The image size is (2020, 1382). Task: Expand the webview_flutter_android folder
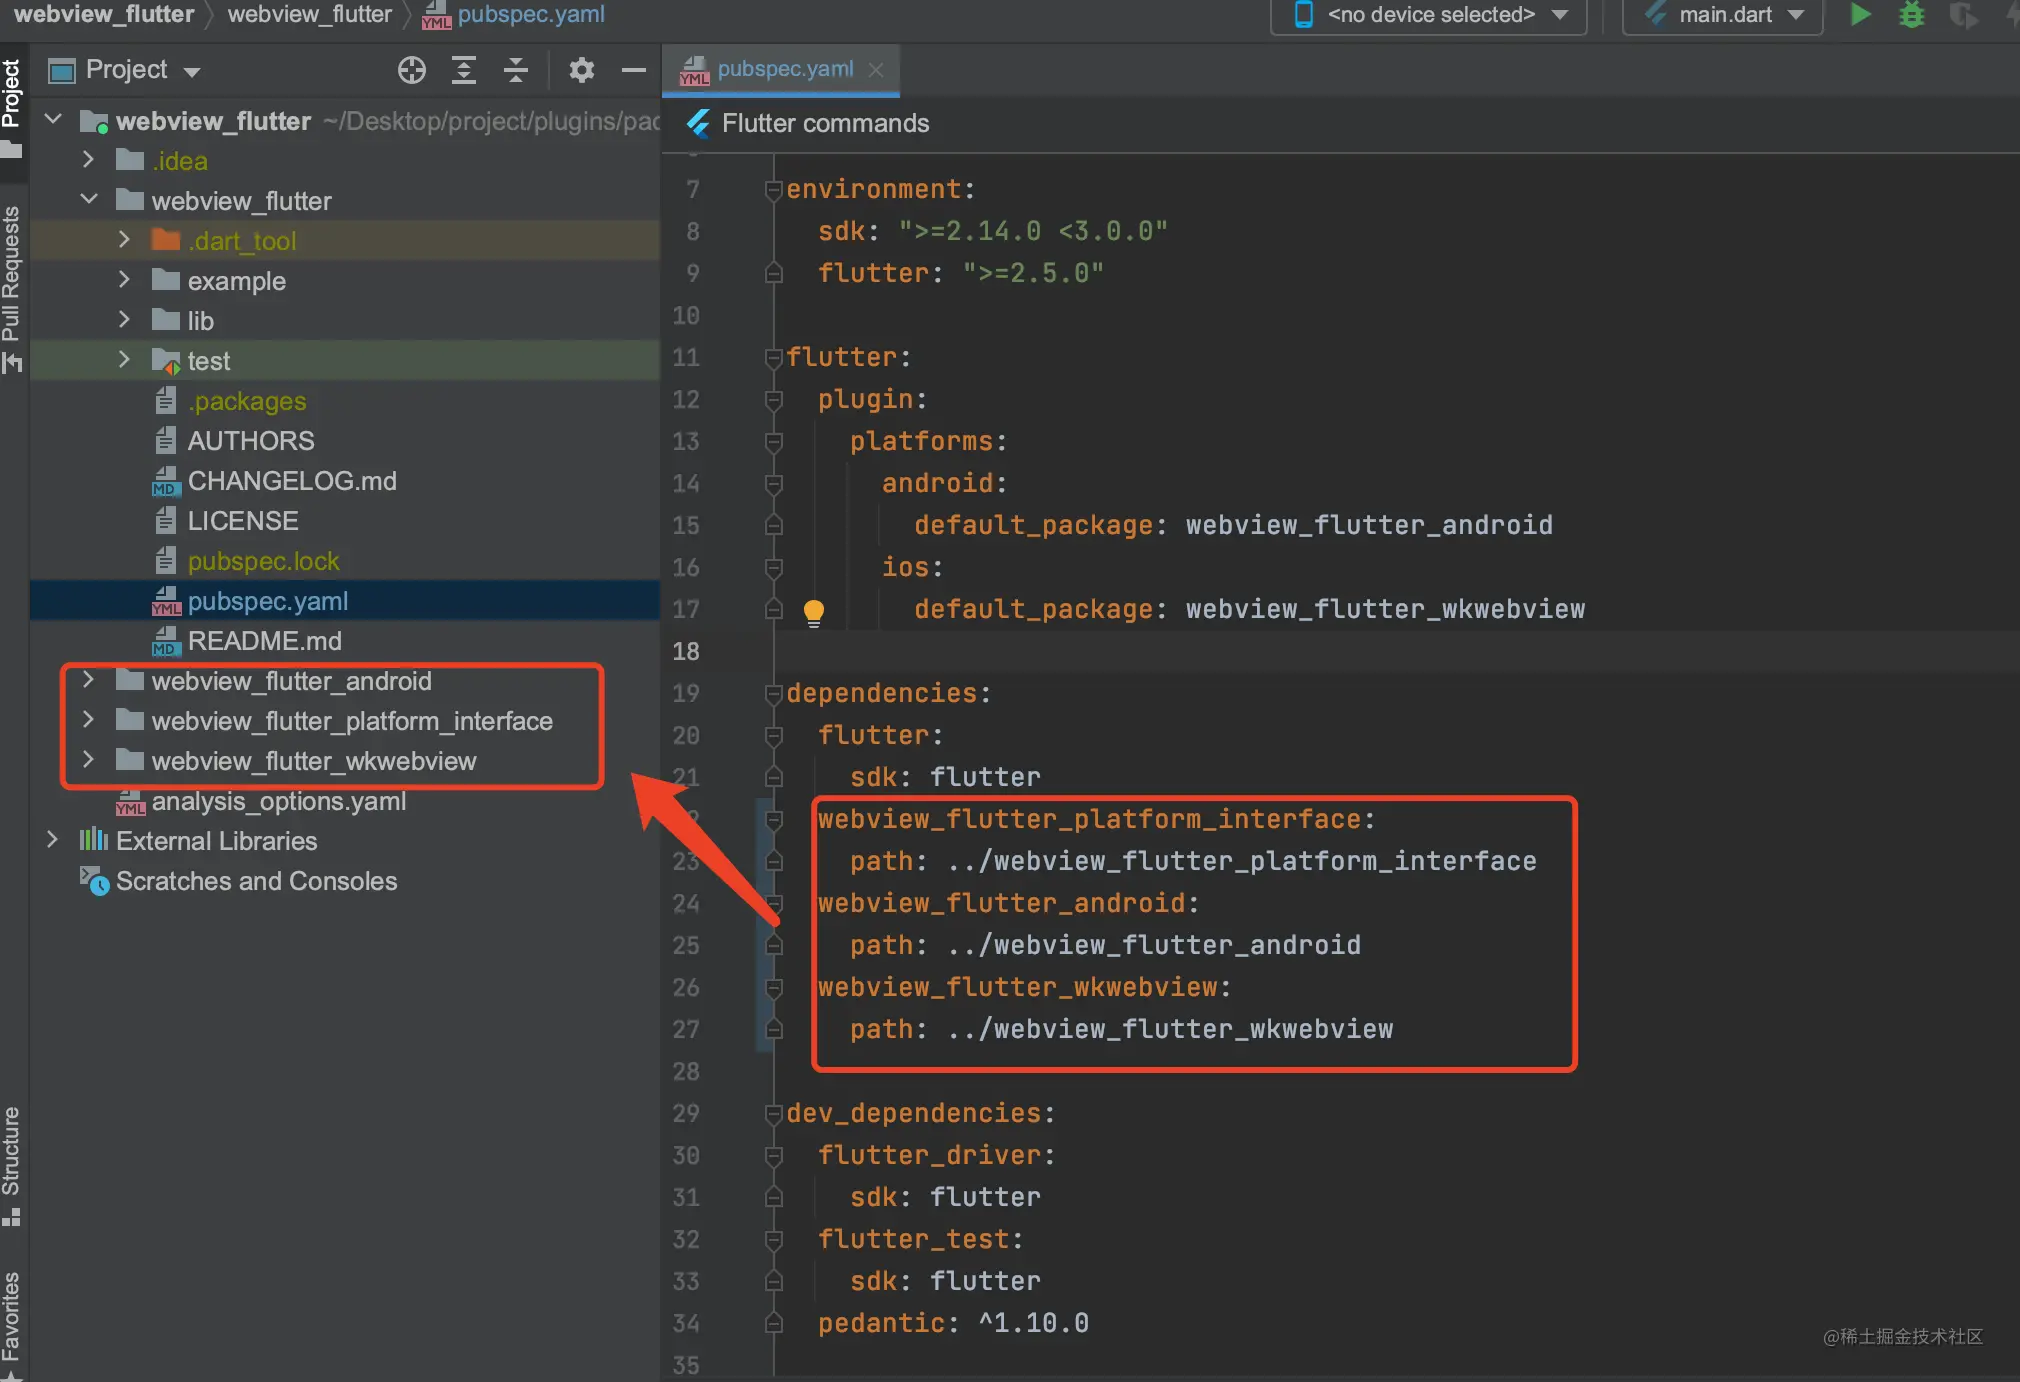(88, 680)
